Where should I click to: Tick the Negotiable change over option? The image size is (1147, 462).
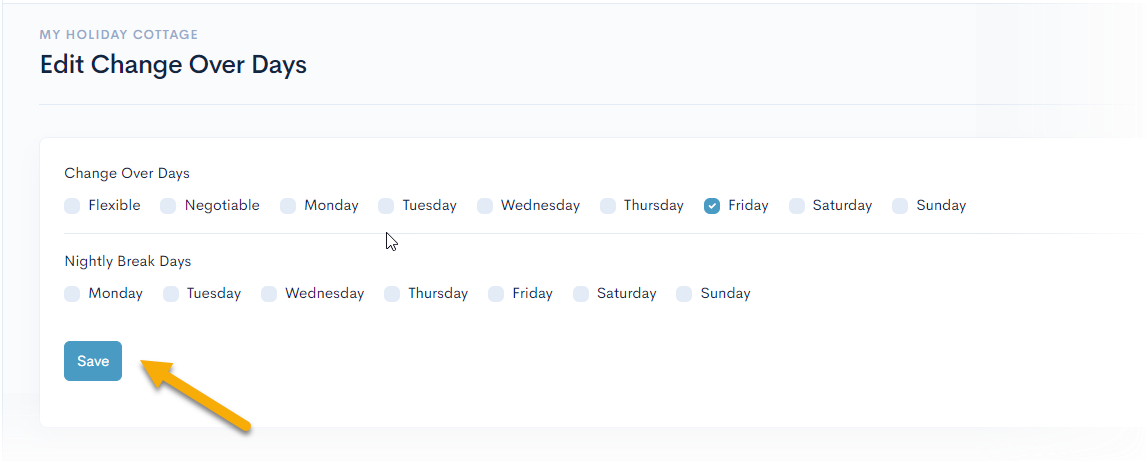click(168, 206)
